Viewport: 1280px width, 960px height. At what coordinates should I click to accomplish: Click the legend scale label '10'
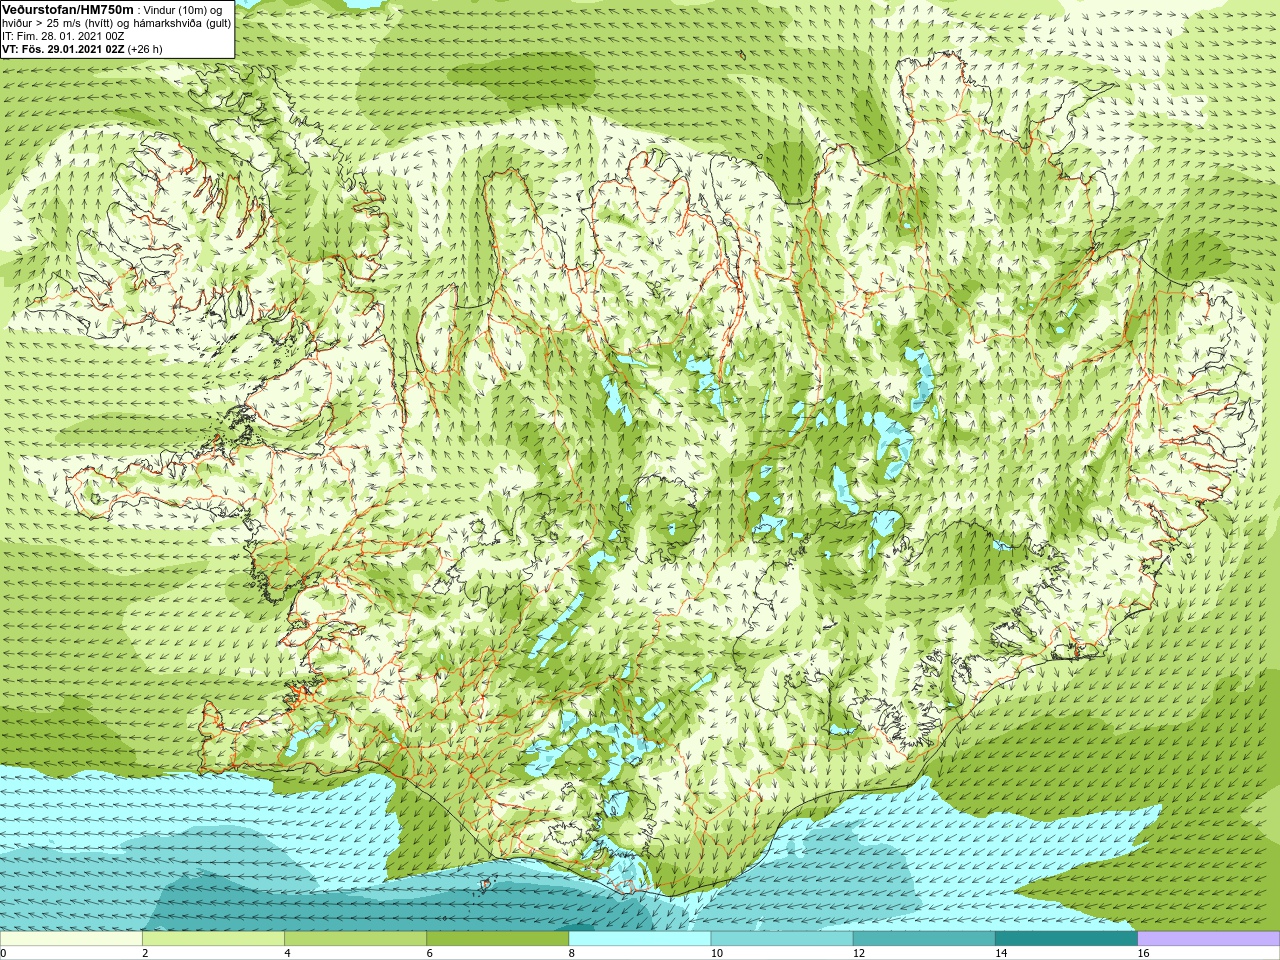point(716,953)
